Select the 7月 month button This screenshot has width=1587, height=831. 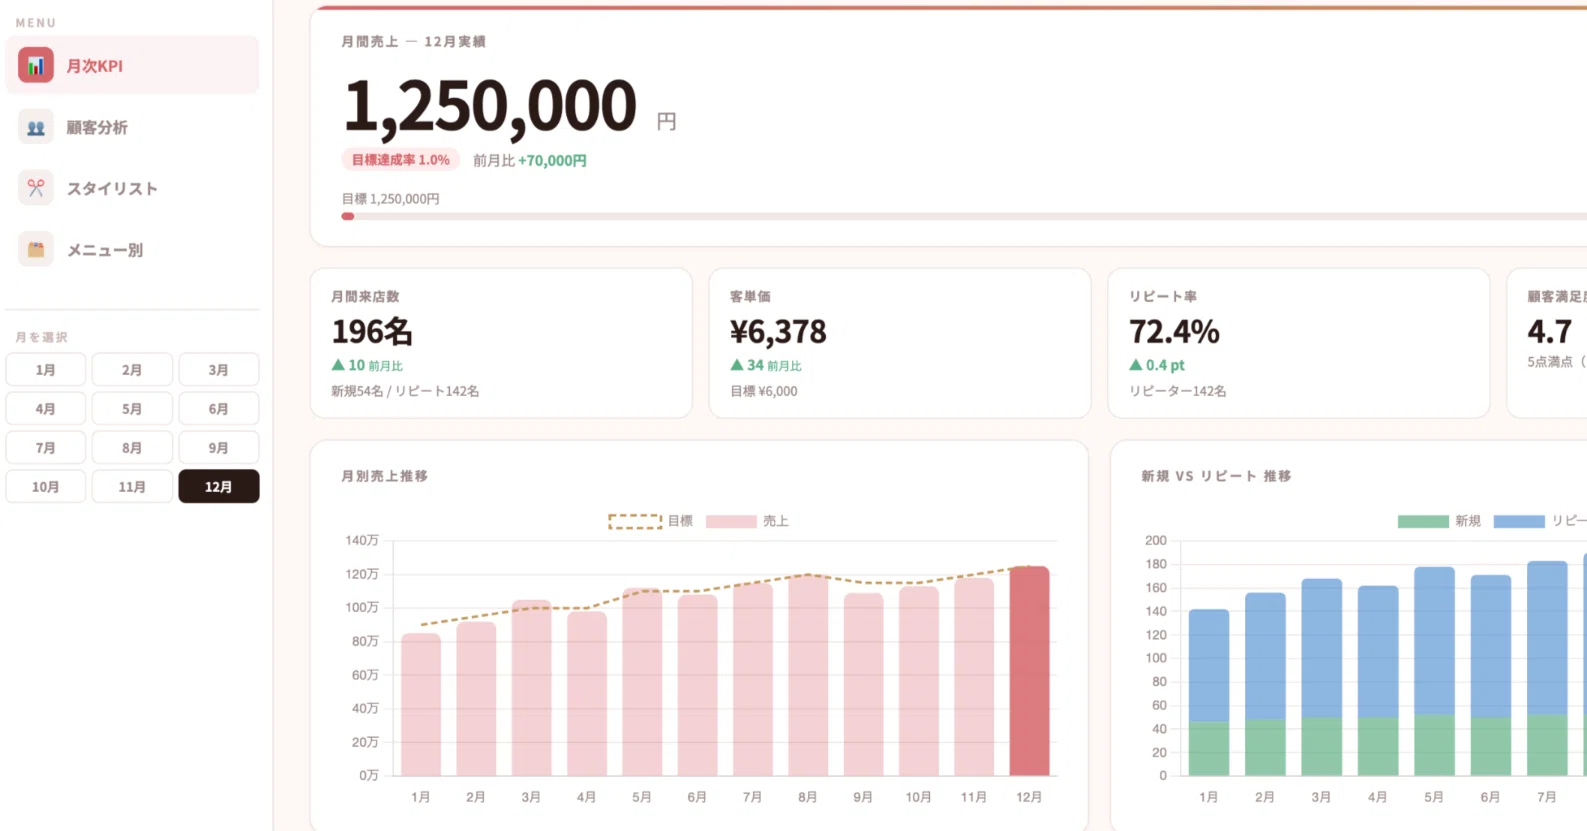[46, 448]
